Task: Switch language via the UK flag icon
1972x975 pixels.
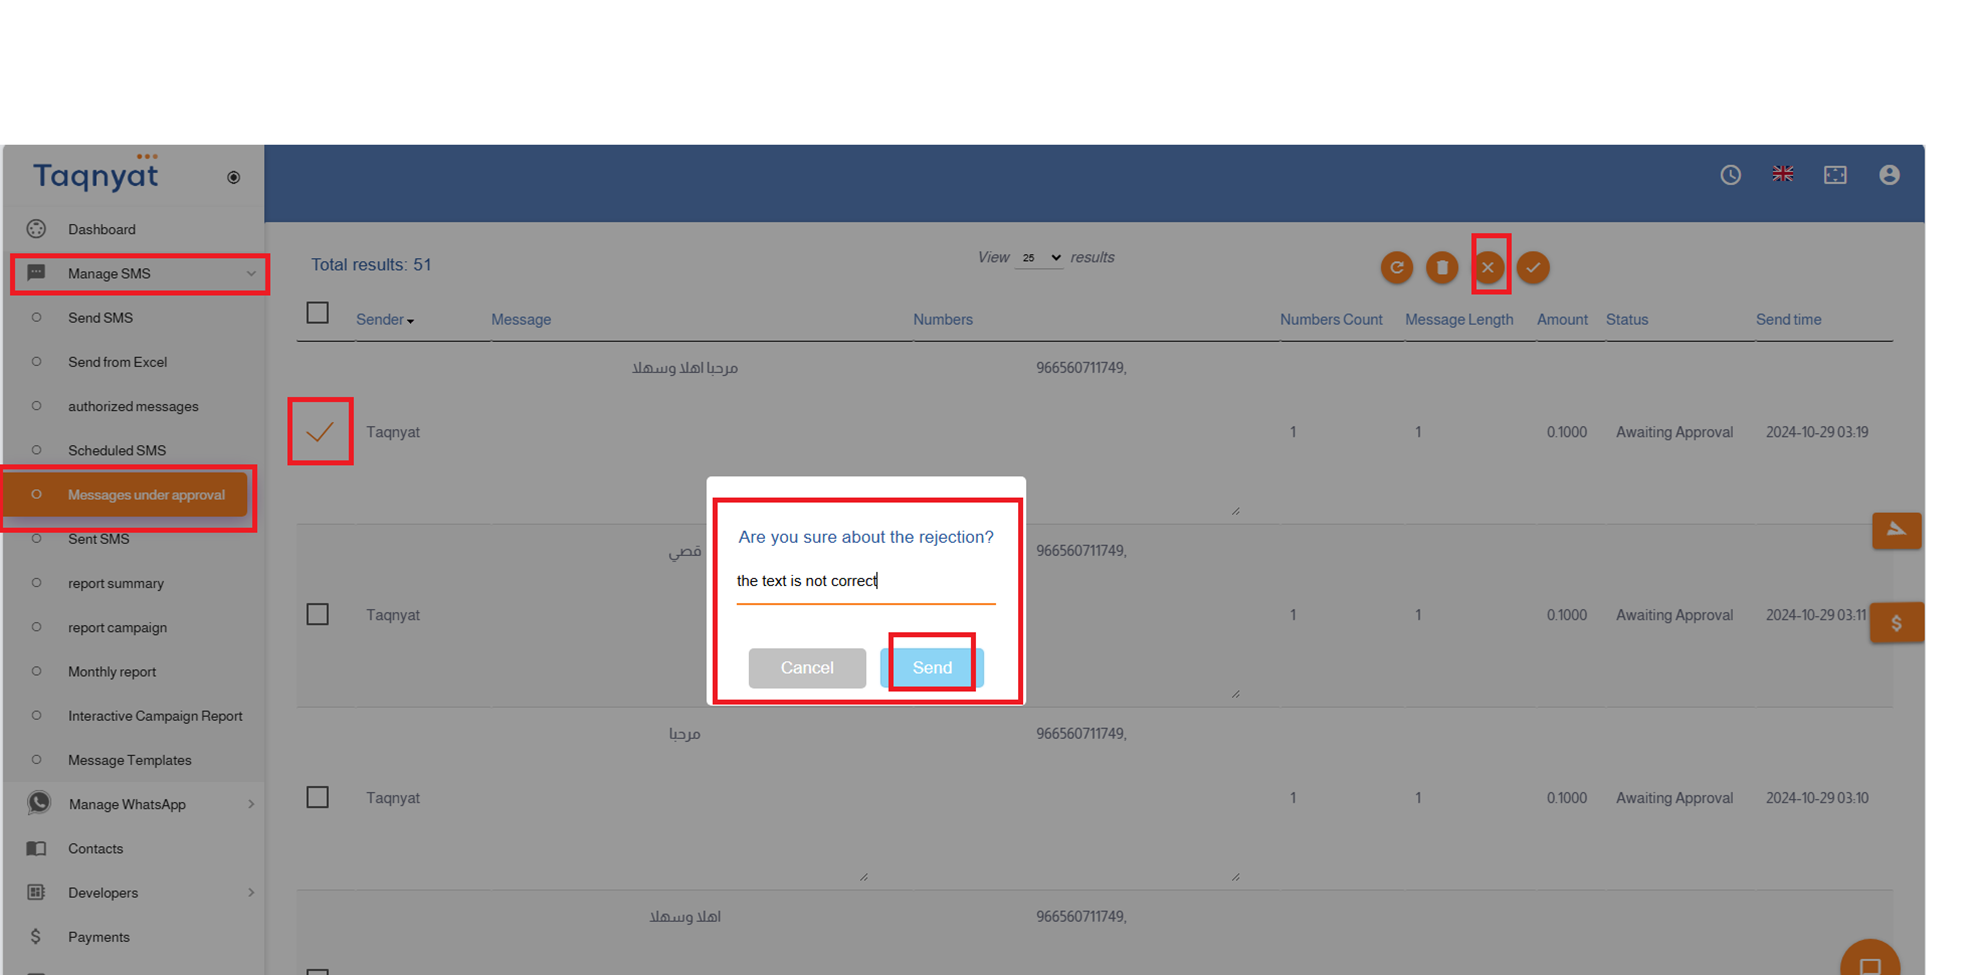Action: click(1783, 174)
